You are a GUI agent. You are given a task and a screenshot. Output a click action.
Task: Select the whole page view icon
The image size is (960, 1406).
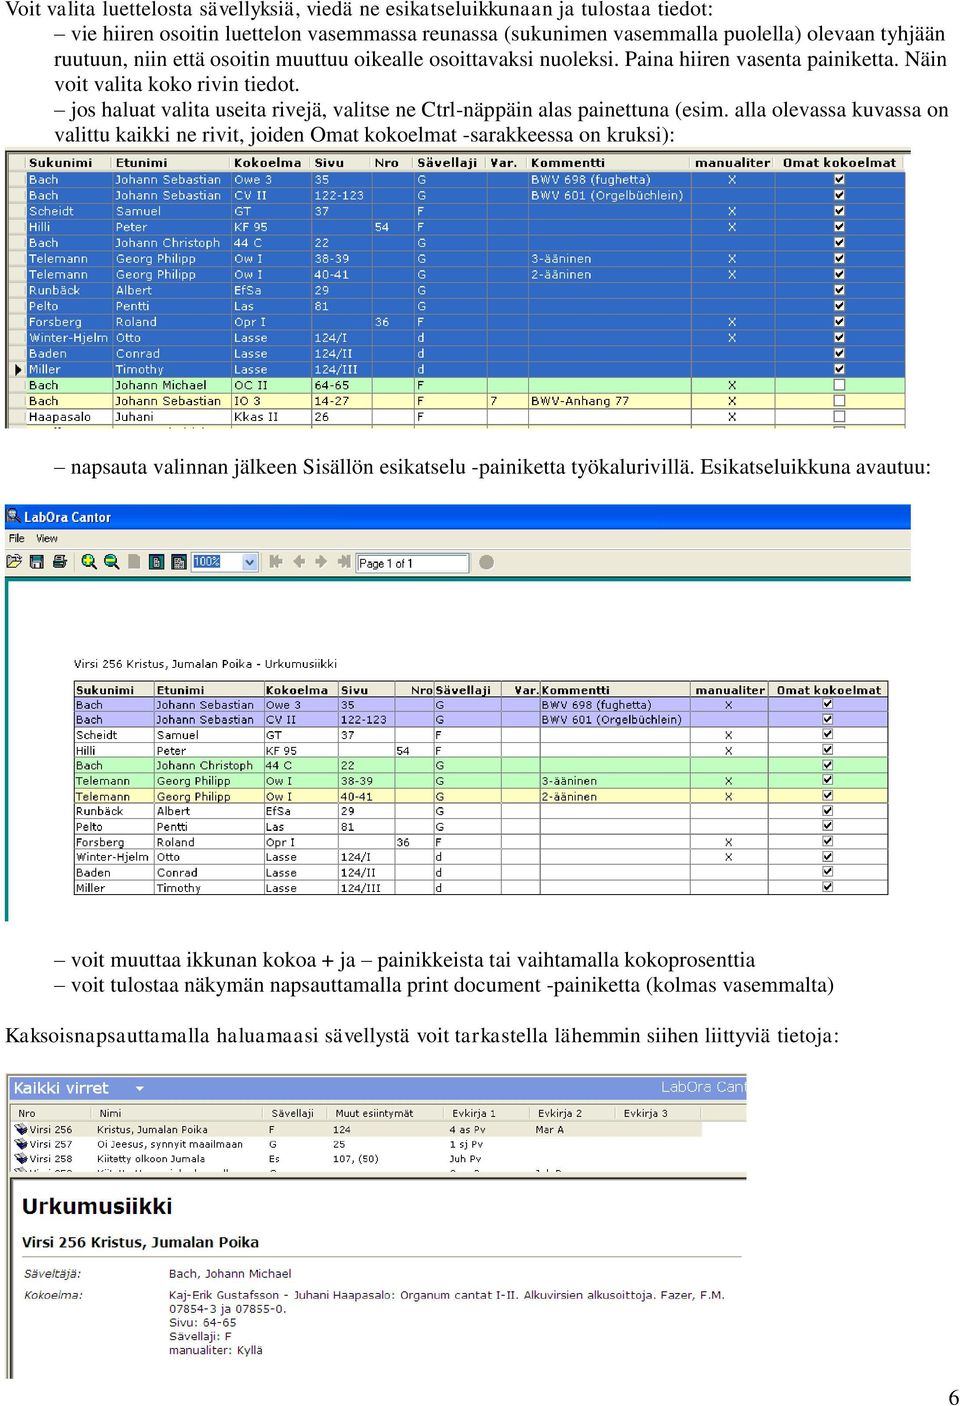coord(156,562)
